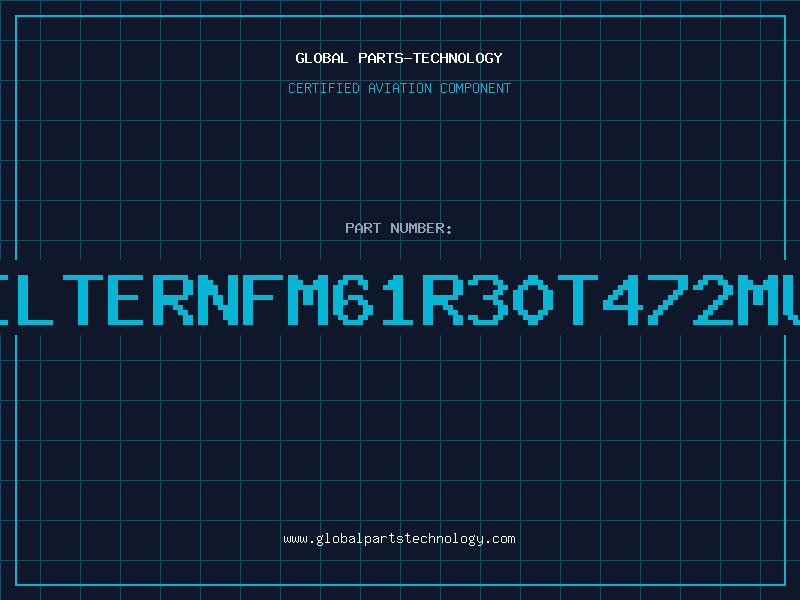Select the word AVIATION in the subtitle
This screenshot has height=600, width=800.
[400, 88]
